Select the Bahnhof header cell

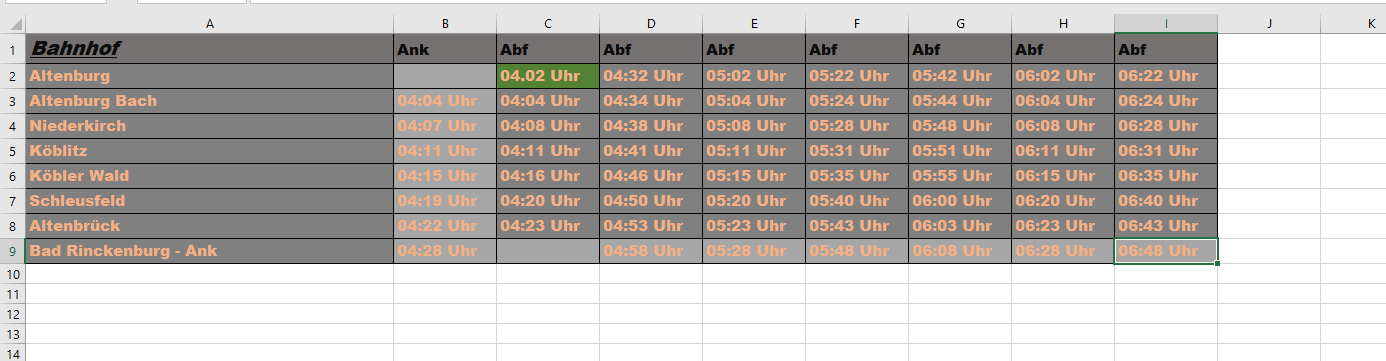pos(209,48)
